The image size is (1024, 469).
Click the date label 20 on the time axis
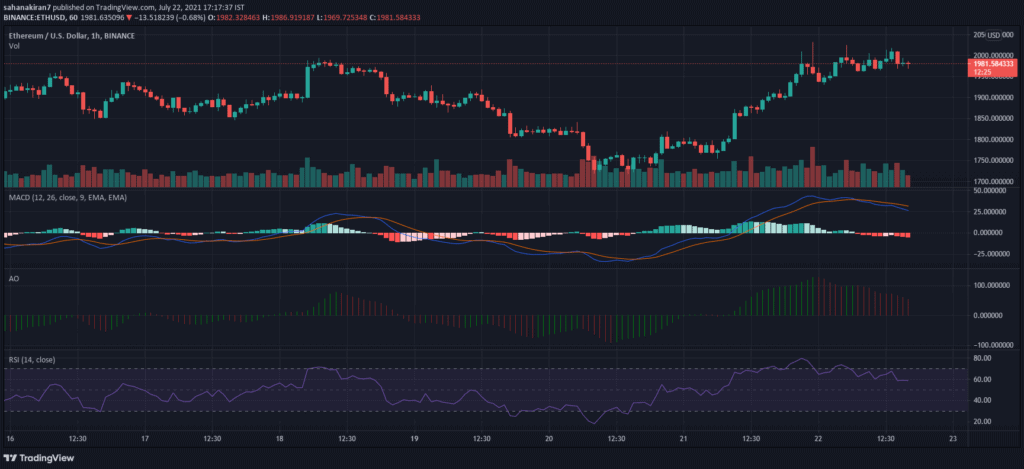point(549,438)
